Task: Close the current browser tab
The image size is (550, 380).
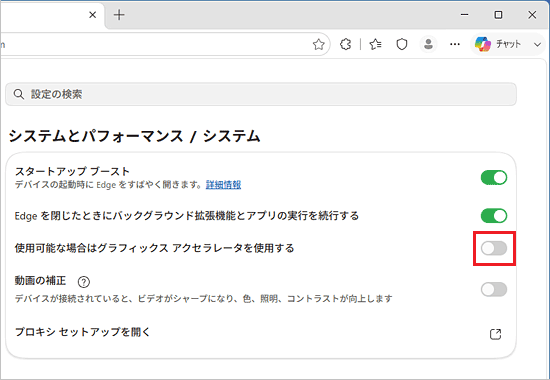Action: [93, 15]
